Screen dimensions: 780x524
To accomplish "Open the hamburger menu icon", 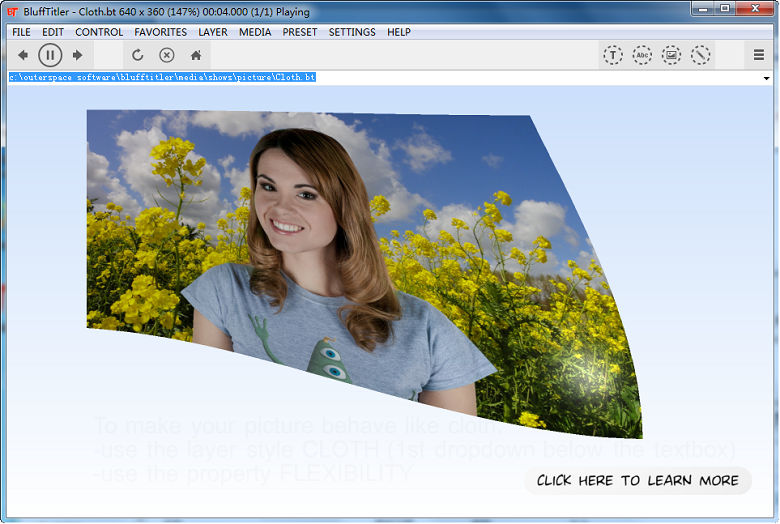I will [759, 55].
